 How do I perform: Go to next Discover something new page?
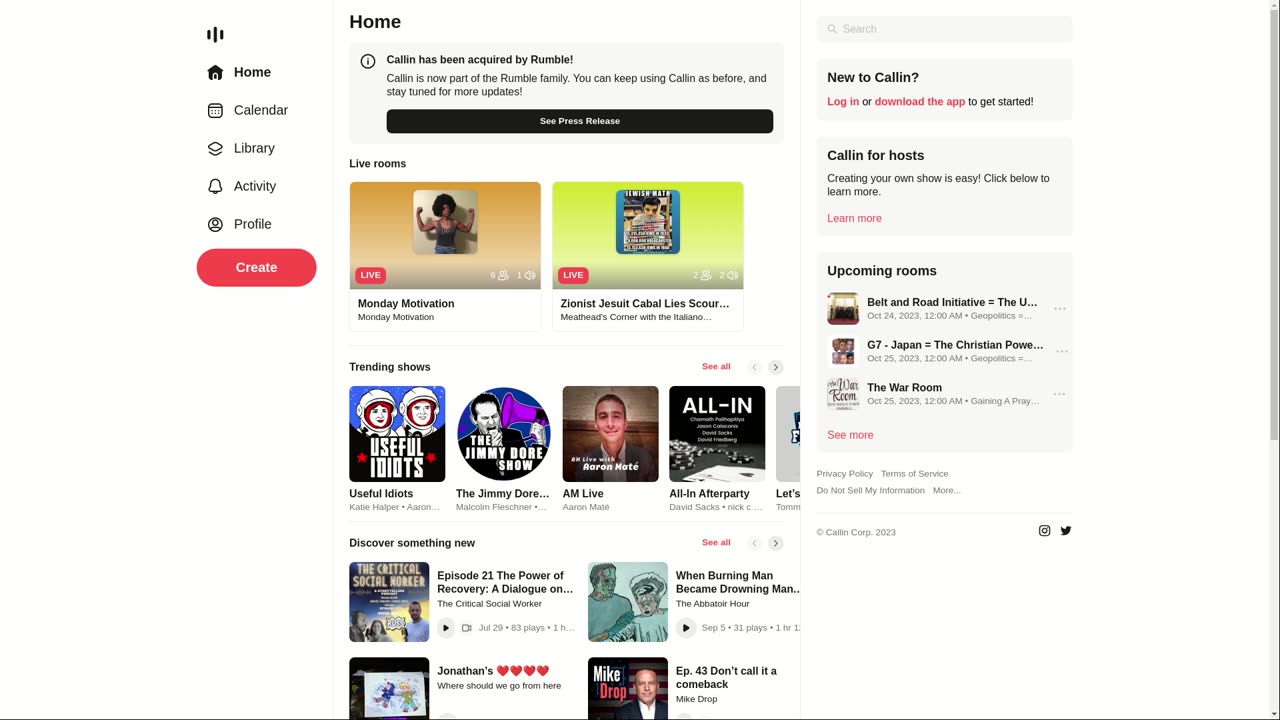[x=775, y=543]
